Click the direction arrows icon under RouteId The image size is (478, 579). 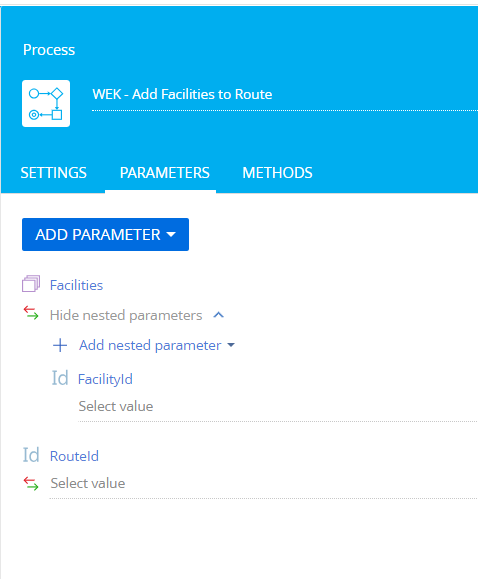pos(31,483)
